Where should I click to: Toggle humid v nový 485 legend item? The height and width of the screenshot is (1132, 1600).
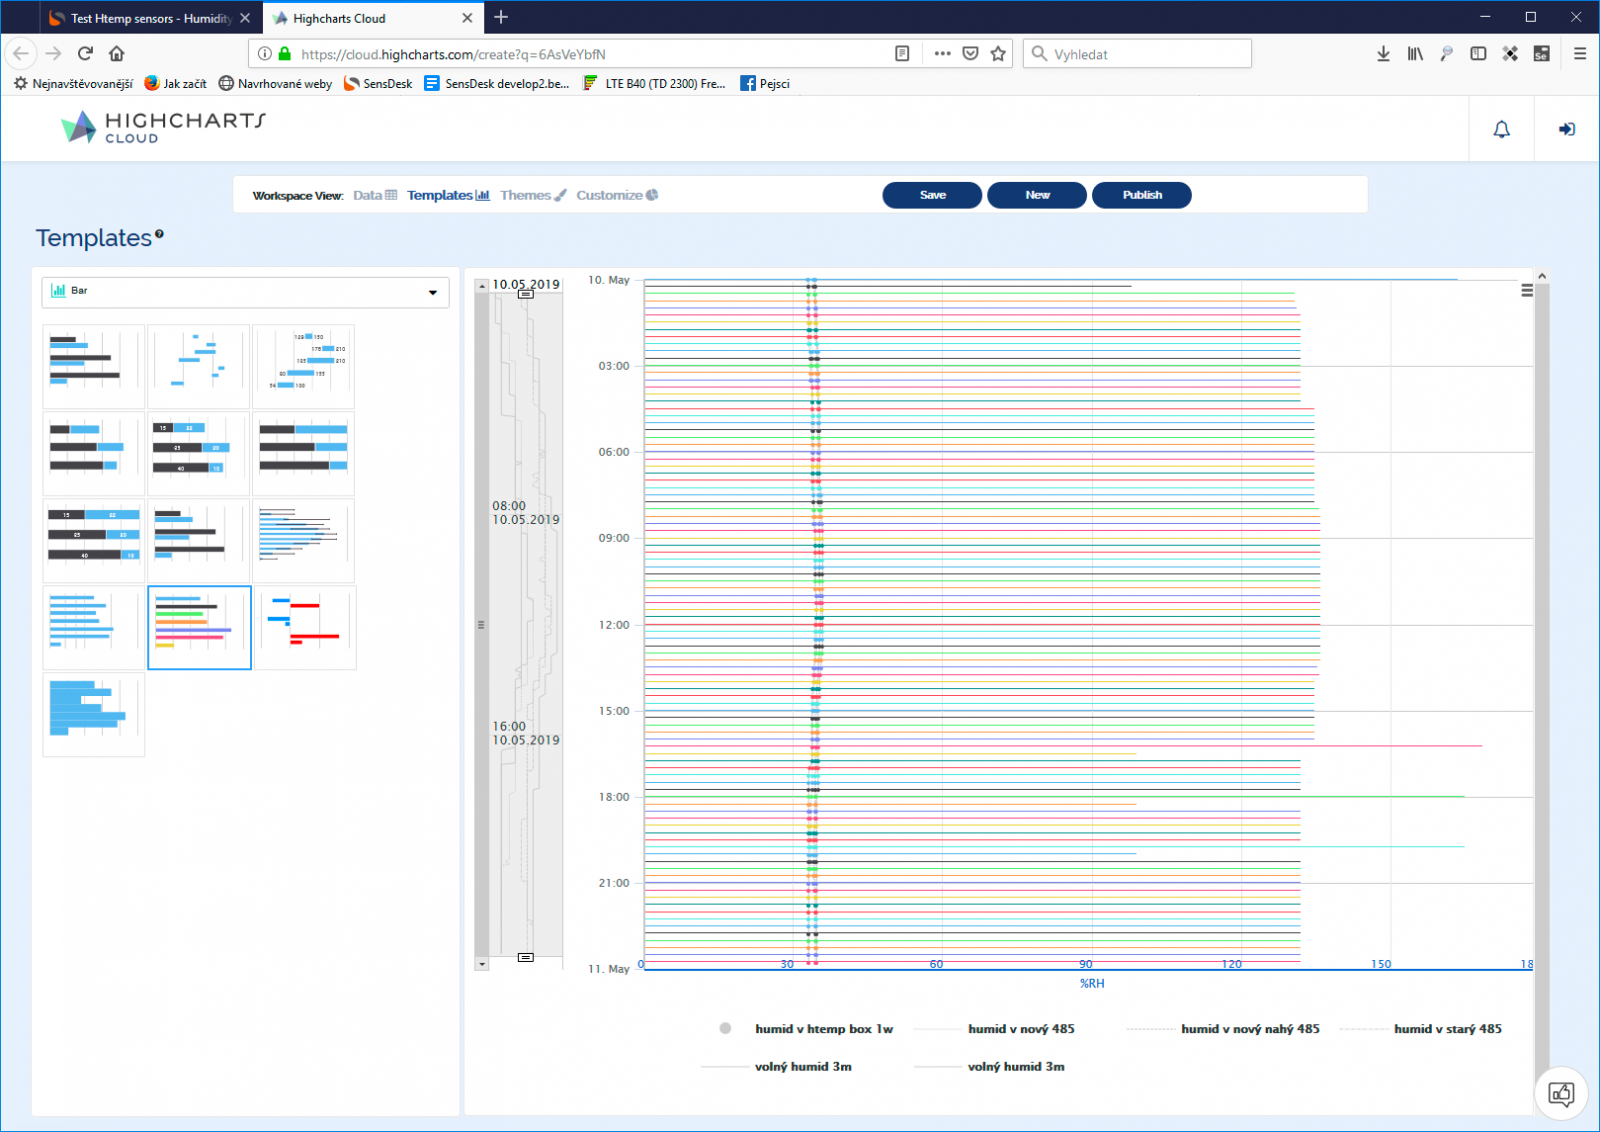click(995, 1028)
